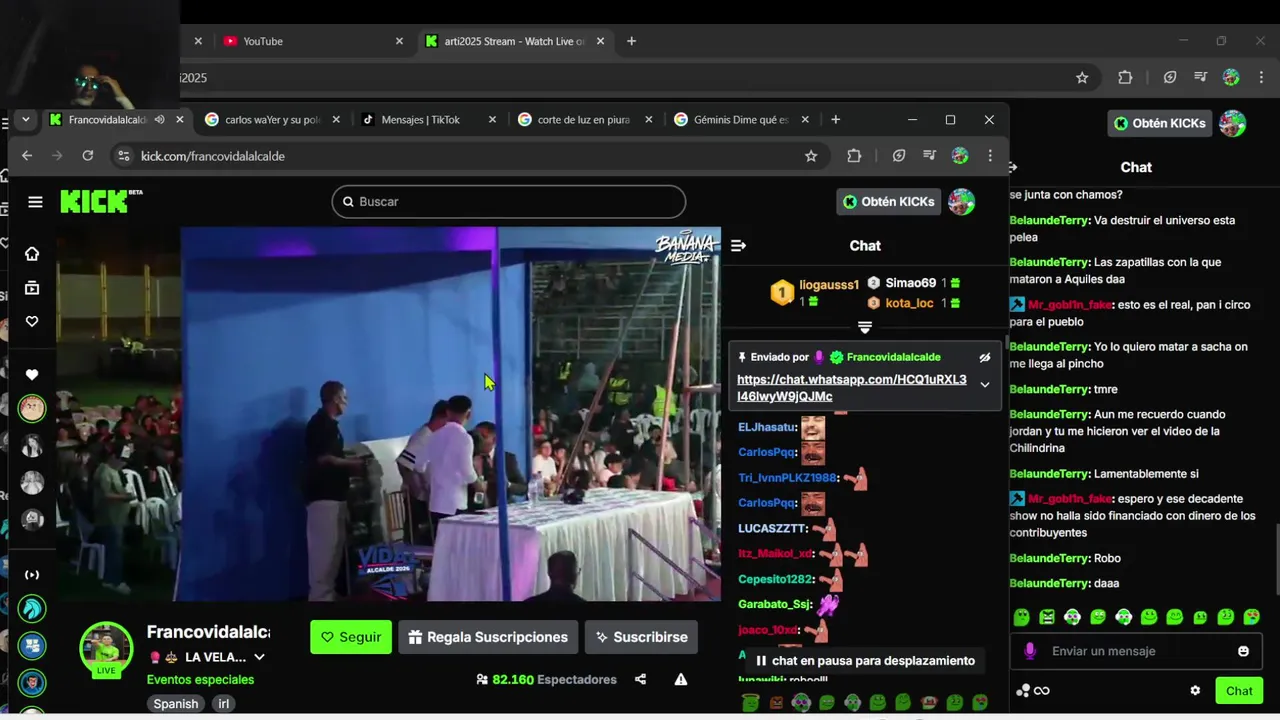Click Francovidalalcalde name in pinned message
This screenshot has height=720, width=1280.
893,357
